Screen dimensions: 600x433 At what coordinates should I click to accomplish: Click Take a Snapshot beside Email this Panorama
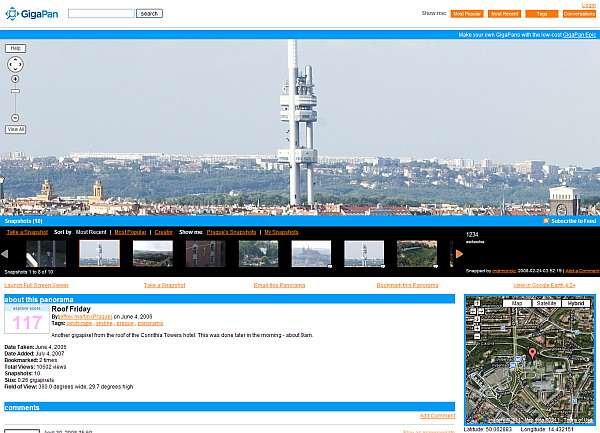[165, 285]
